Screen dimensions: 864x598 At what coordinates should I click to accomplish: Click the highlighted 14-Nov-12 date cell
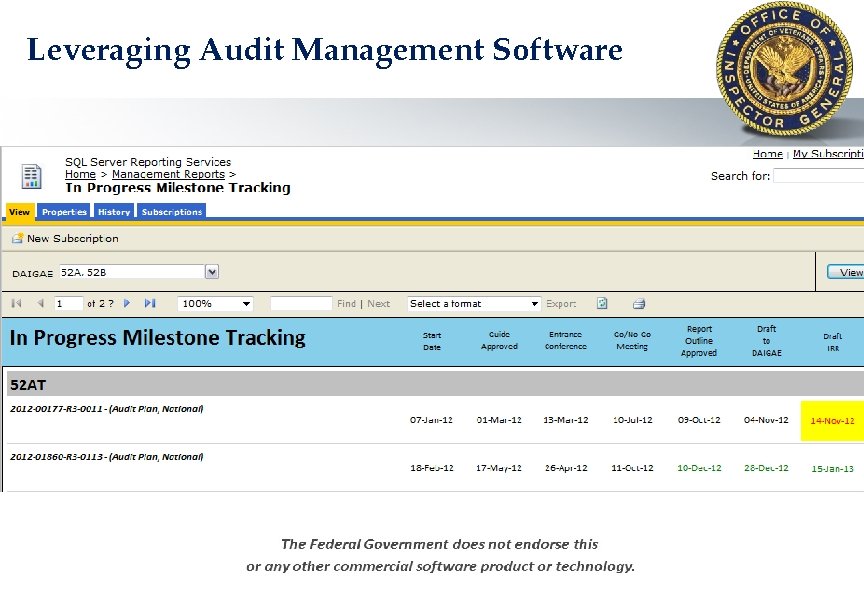pos(832,421)
